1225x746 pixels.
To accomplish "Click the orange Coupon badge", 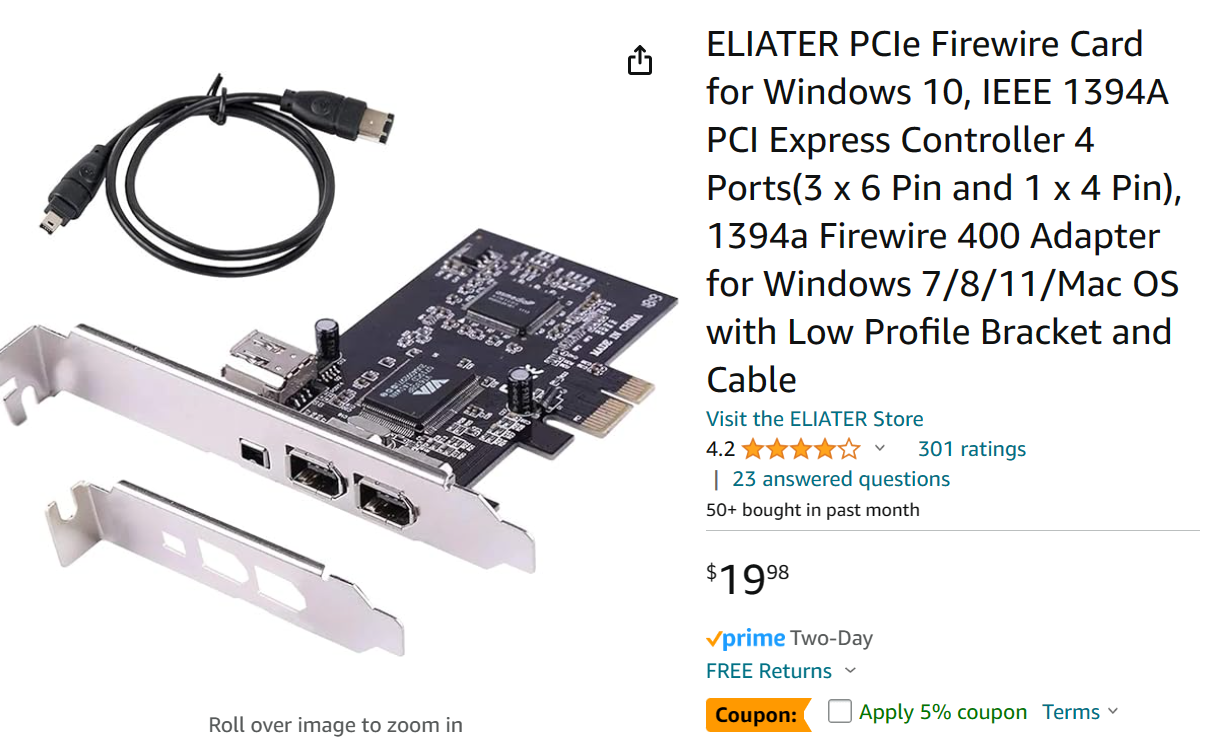I will tap(757, 714).
